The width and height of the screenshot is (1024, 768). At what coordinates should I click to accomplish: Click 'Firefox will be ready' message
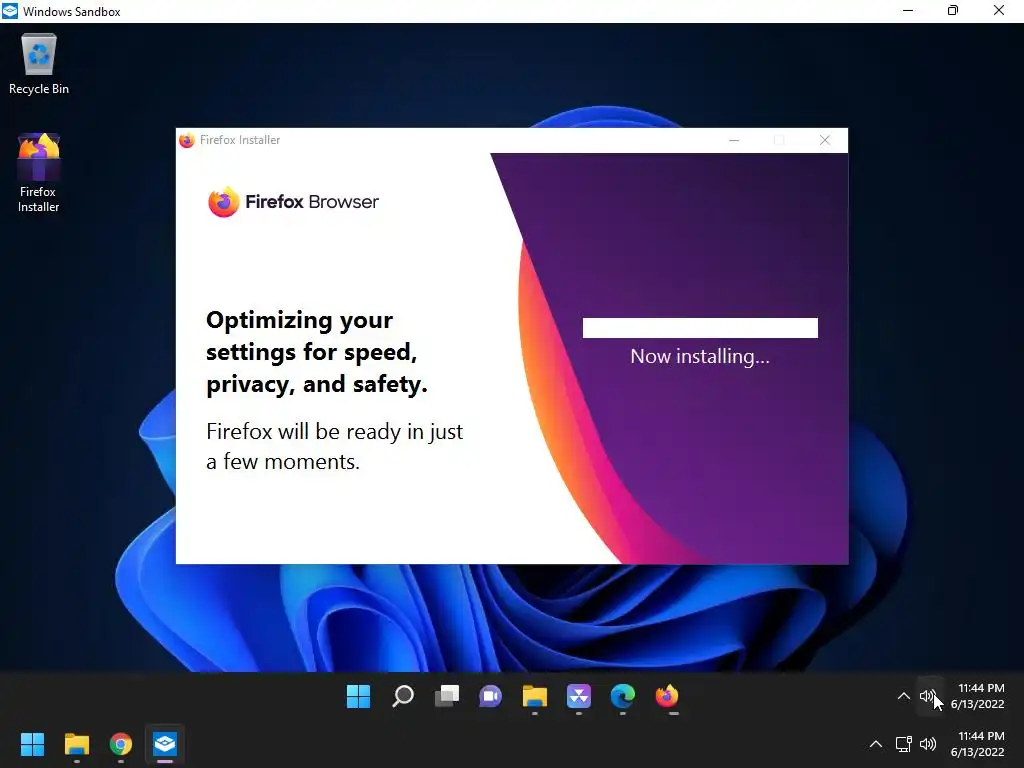(334, 447)
